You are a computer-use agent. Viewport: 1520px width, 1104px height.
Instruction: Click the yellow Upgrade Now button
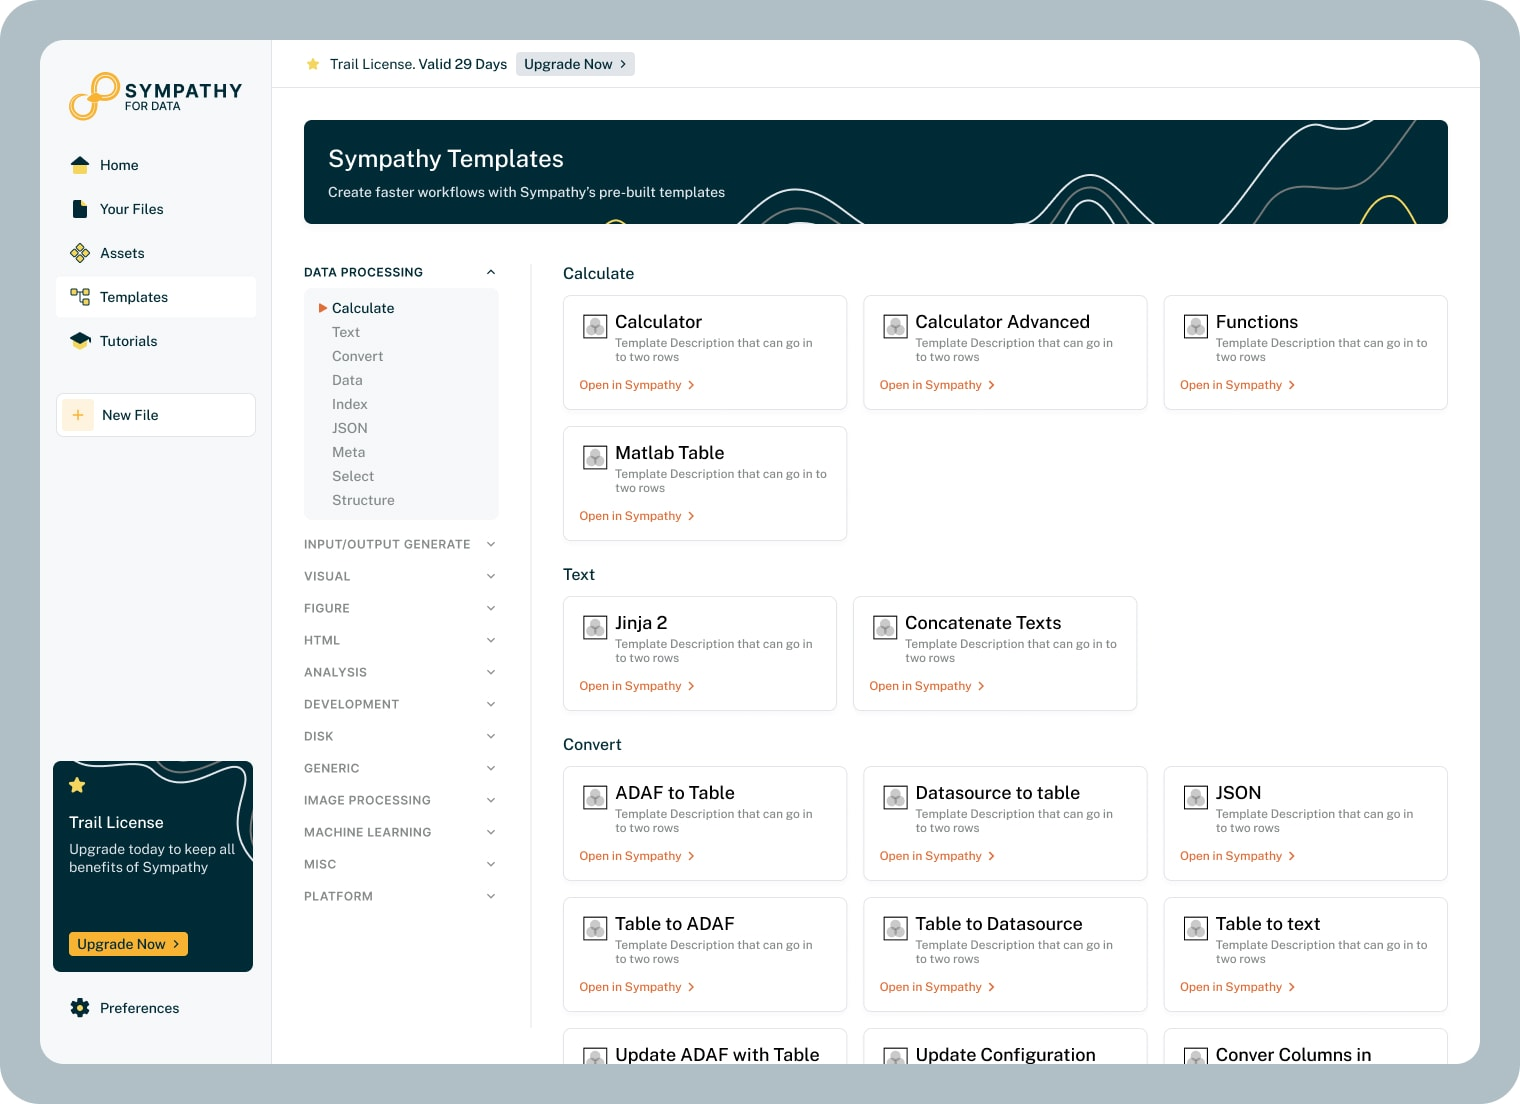128,944
